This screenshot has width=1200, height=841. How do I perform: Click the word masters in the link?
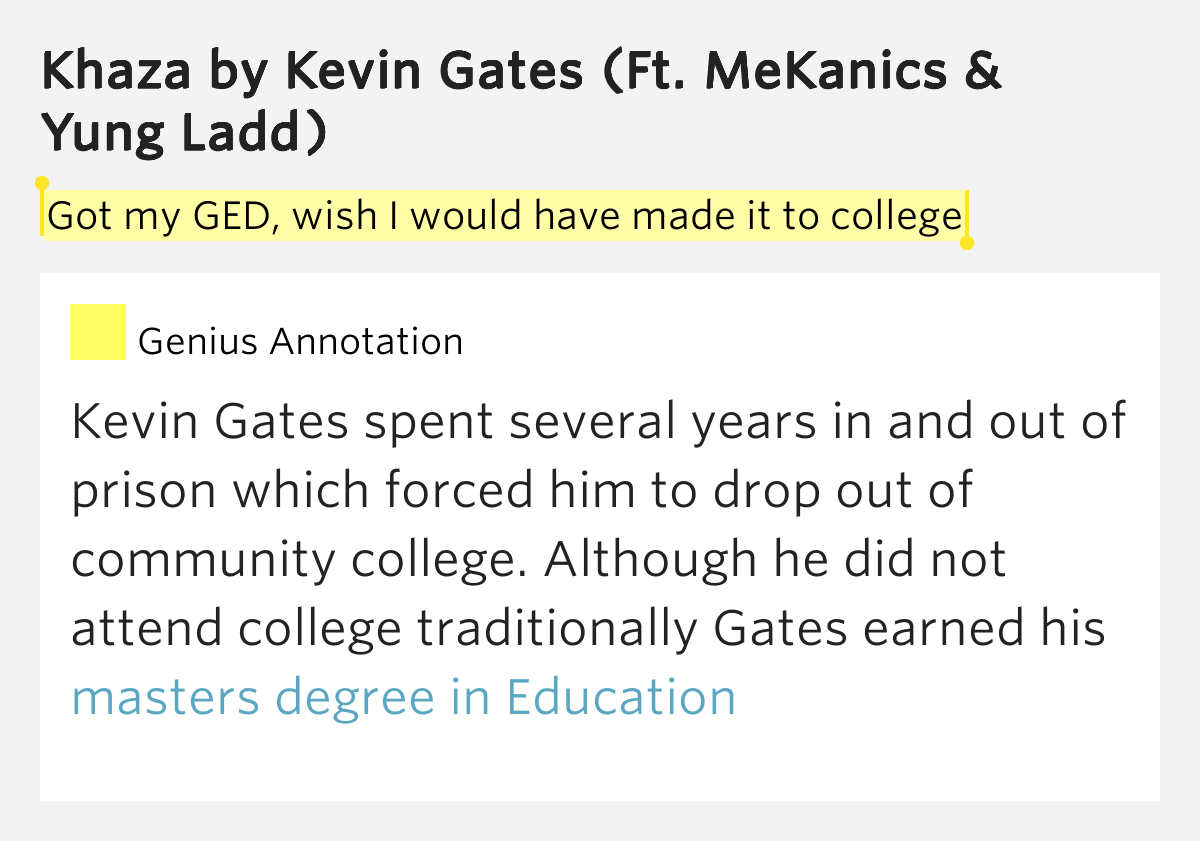click(165, 697)
